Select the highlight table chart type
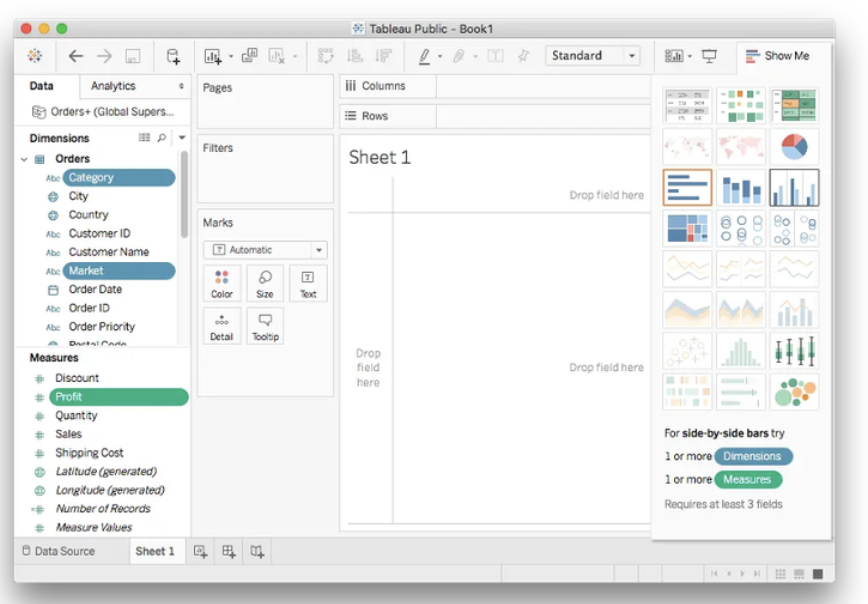Viewport: 868px width, 604px height. [x=794, y=106]
